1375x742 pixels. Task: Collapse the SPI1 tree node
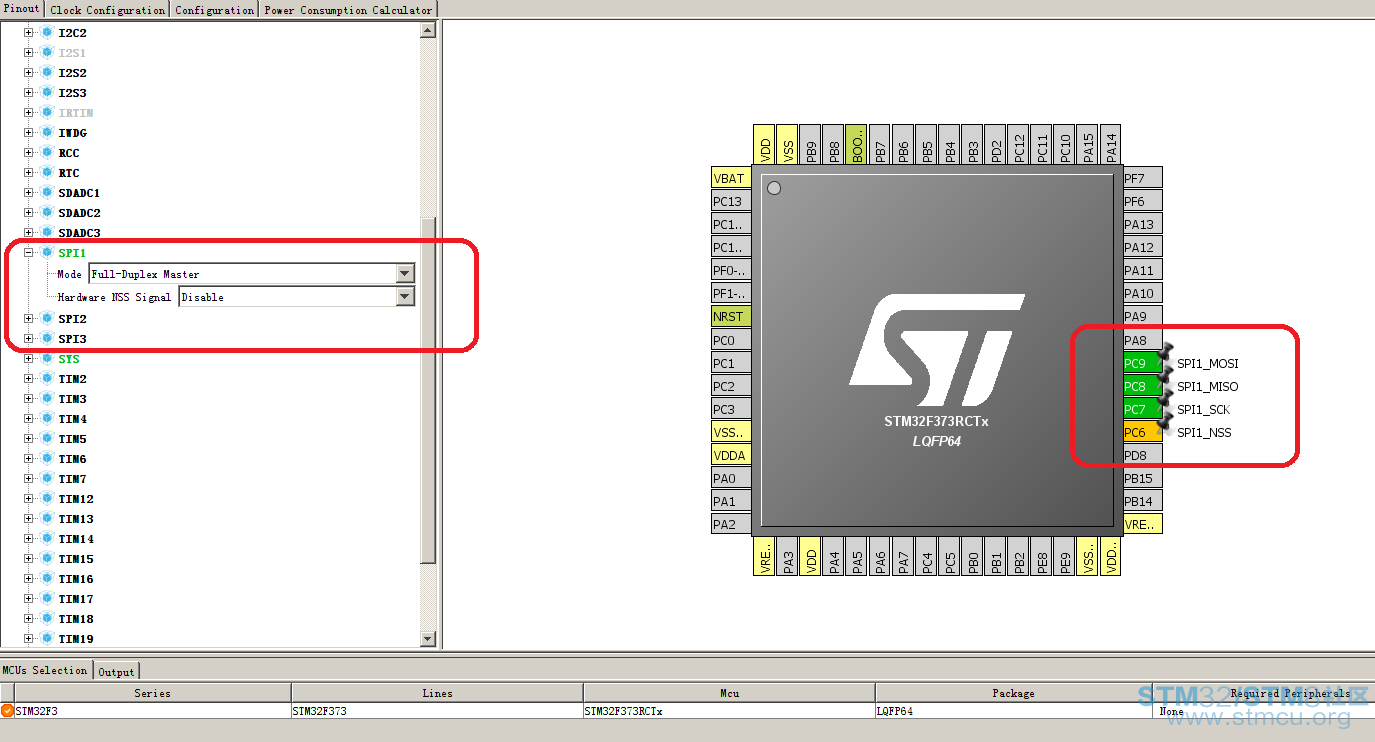point(29,253)
